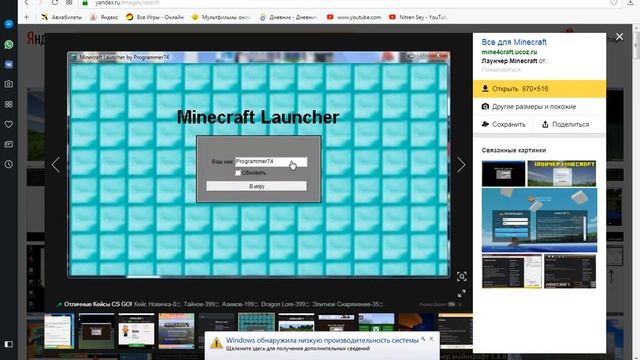Open the personal news sidebar icon

click(9, 144)
